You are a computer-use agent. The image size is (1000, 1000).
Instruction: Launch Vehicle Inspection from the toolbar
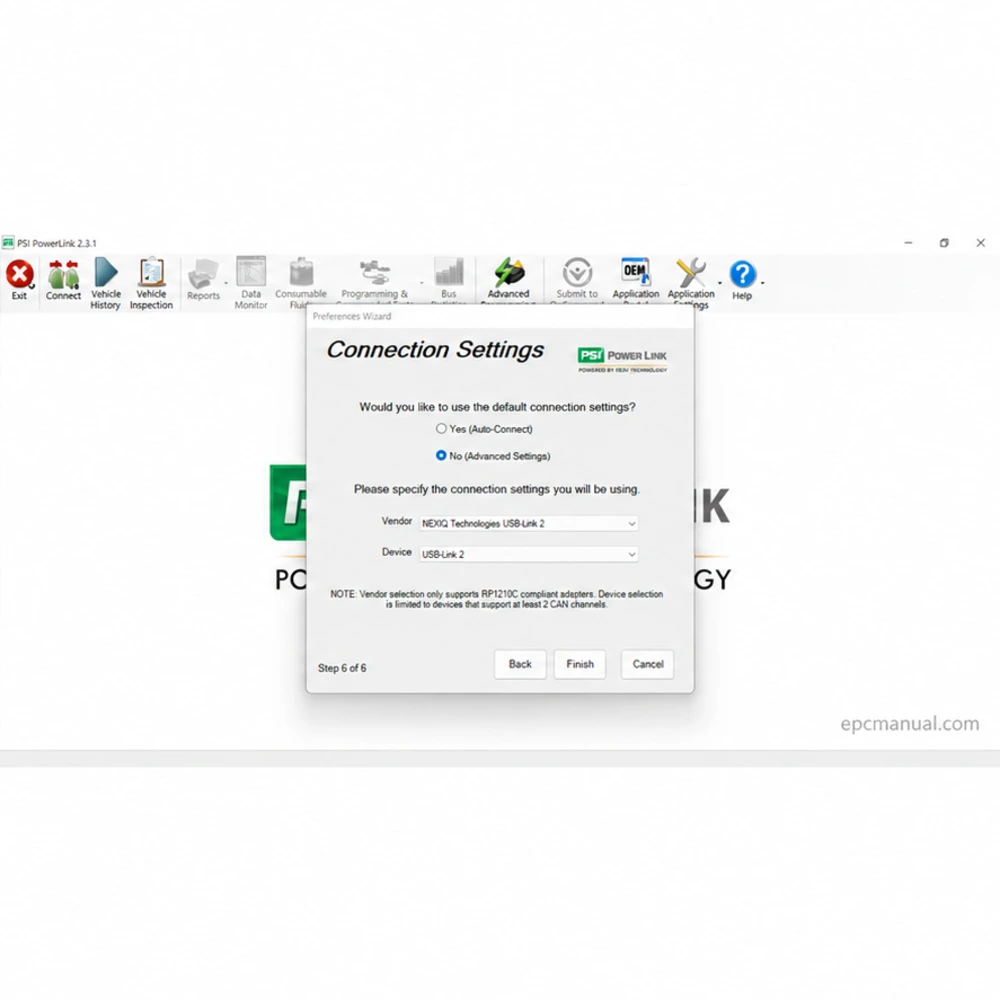pos(151,273)
